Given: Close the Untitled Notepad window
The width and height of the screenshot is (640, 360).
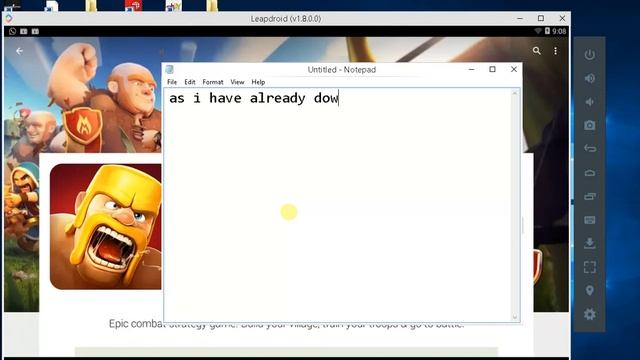Looking at the screenshot, I should (x=514, y=69).
